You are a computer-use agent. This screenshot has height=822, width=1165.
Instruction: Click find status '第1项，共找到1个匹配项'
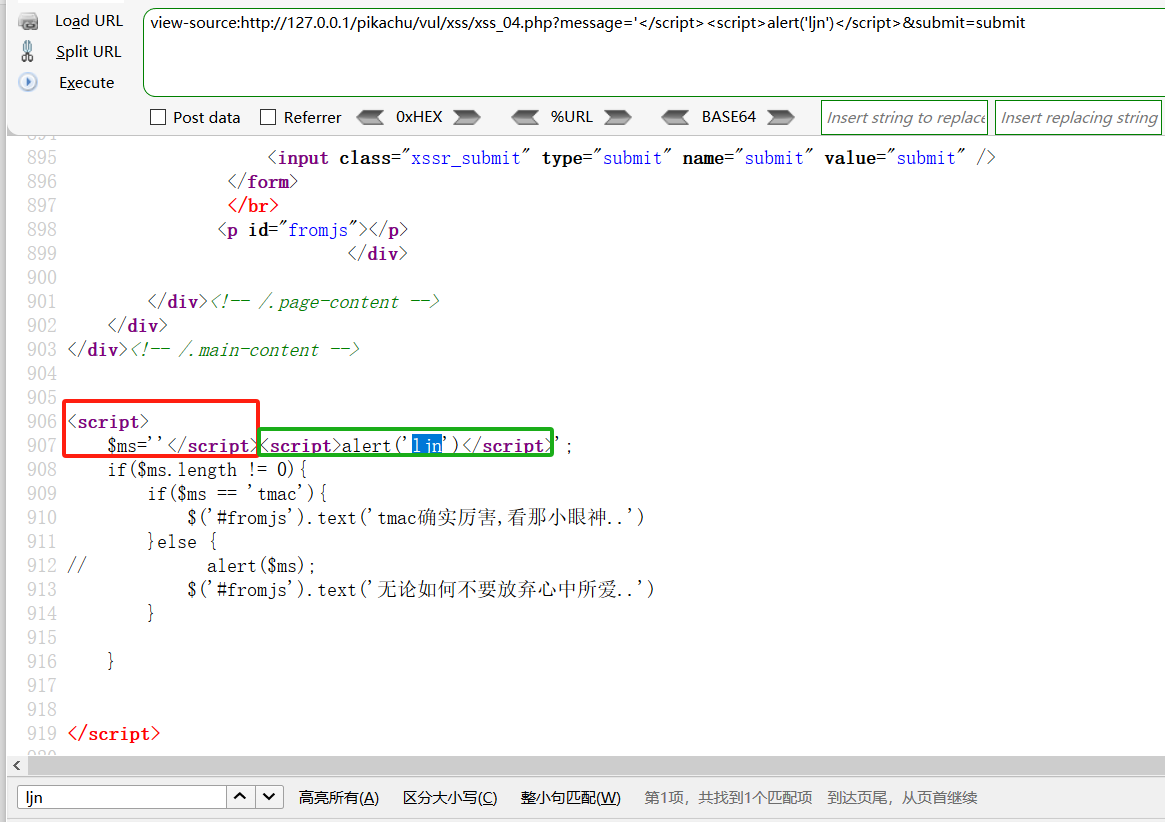[728, 797]
